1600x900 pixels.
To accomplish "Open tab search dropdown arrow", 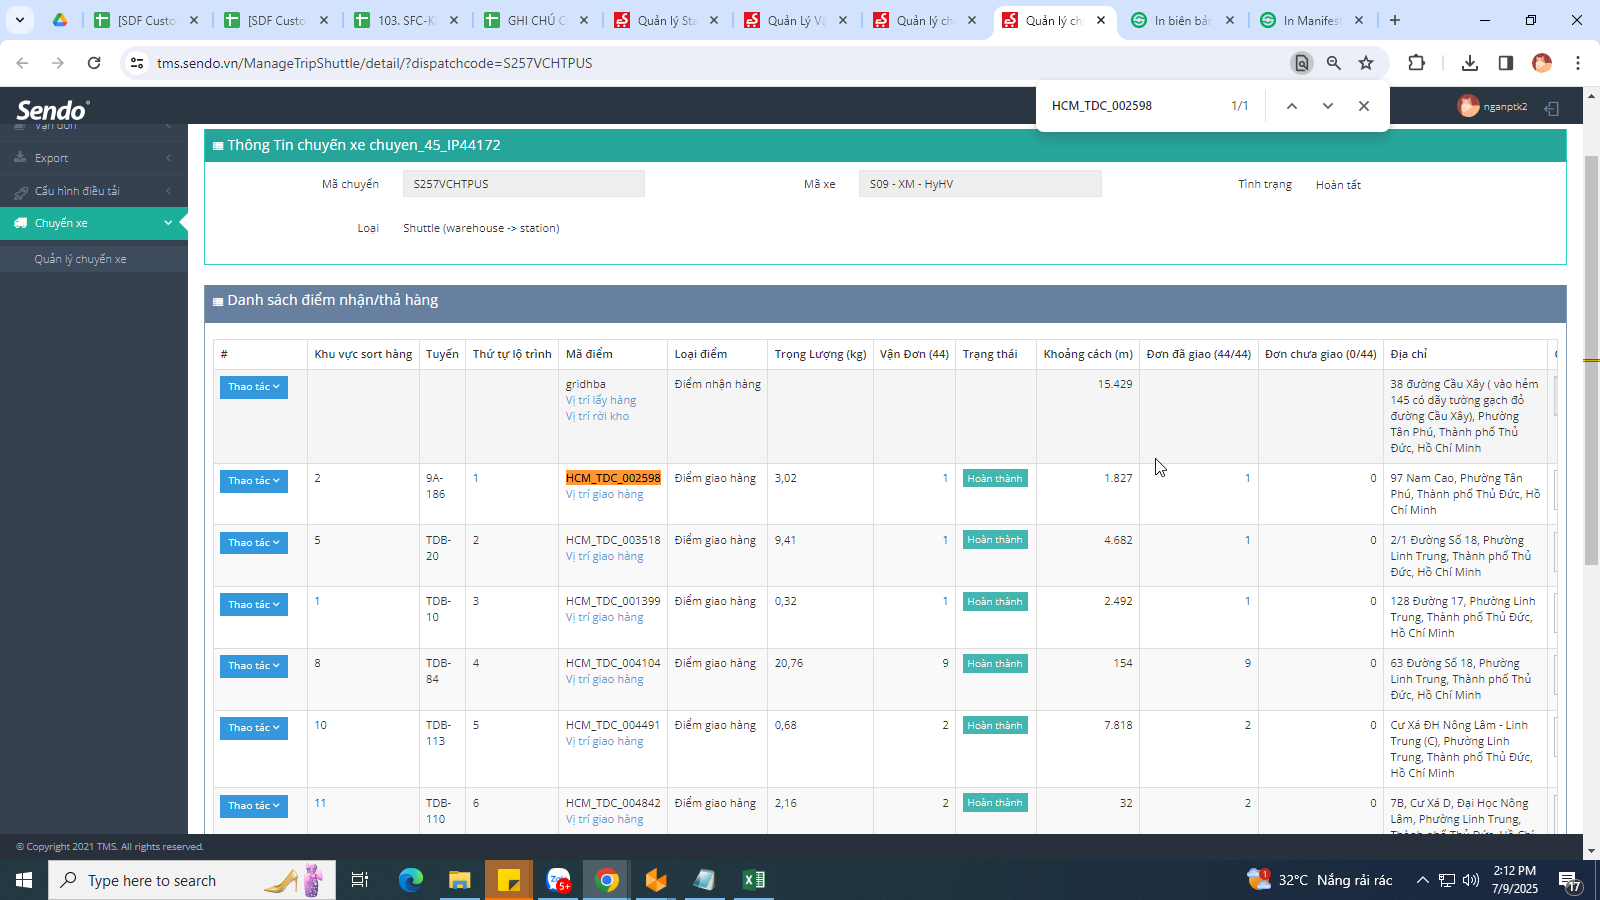I will click(19, 20).
